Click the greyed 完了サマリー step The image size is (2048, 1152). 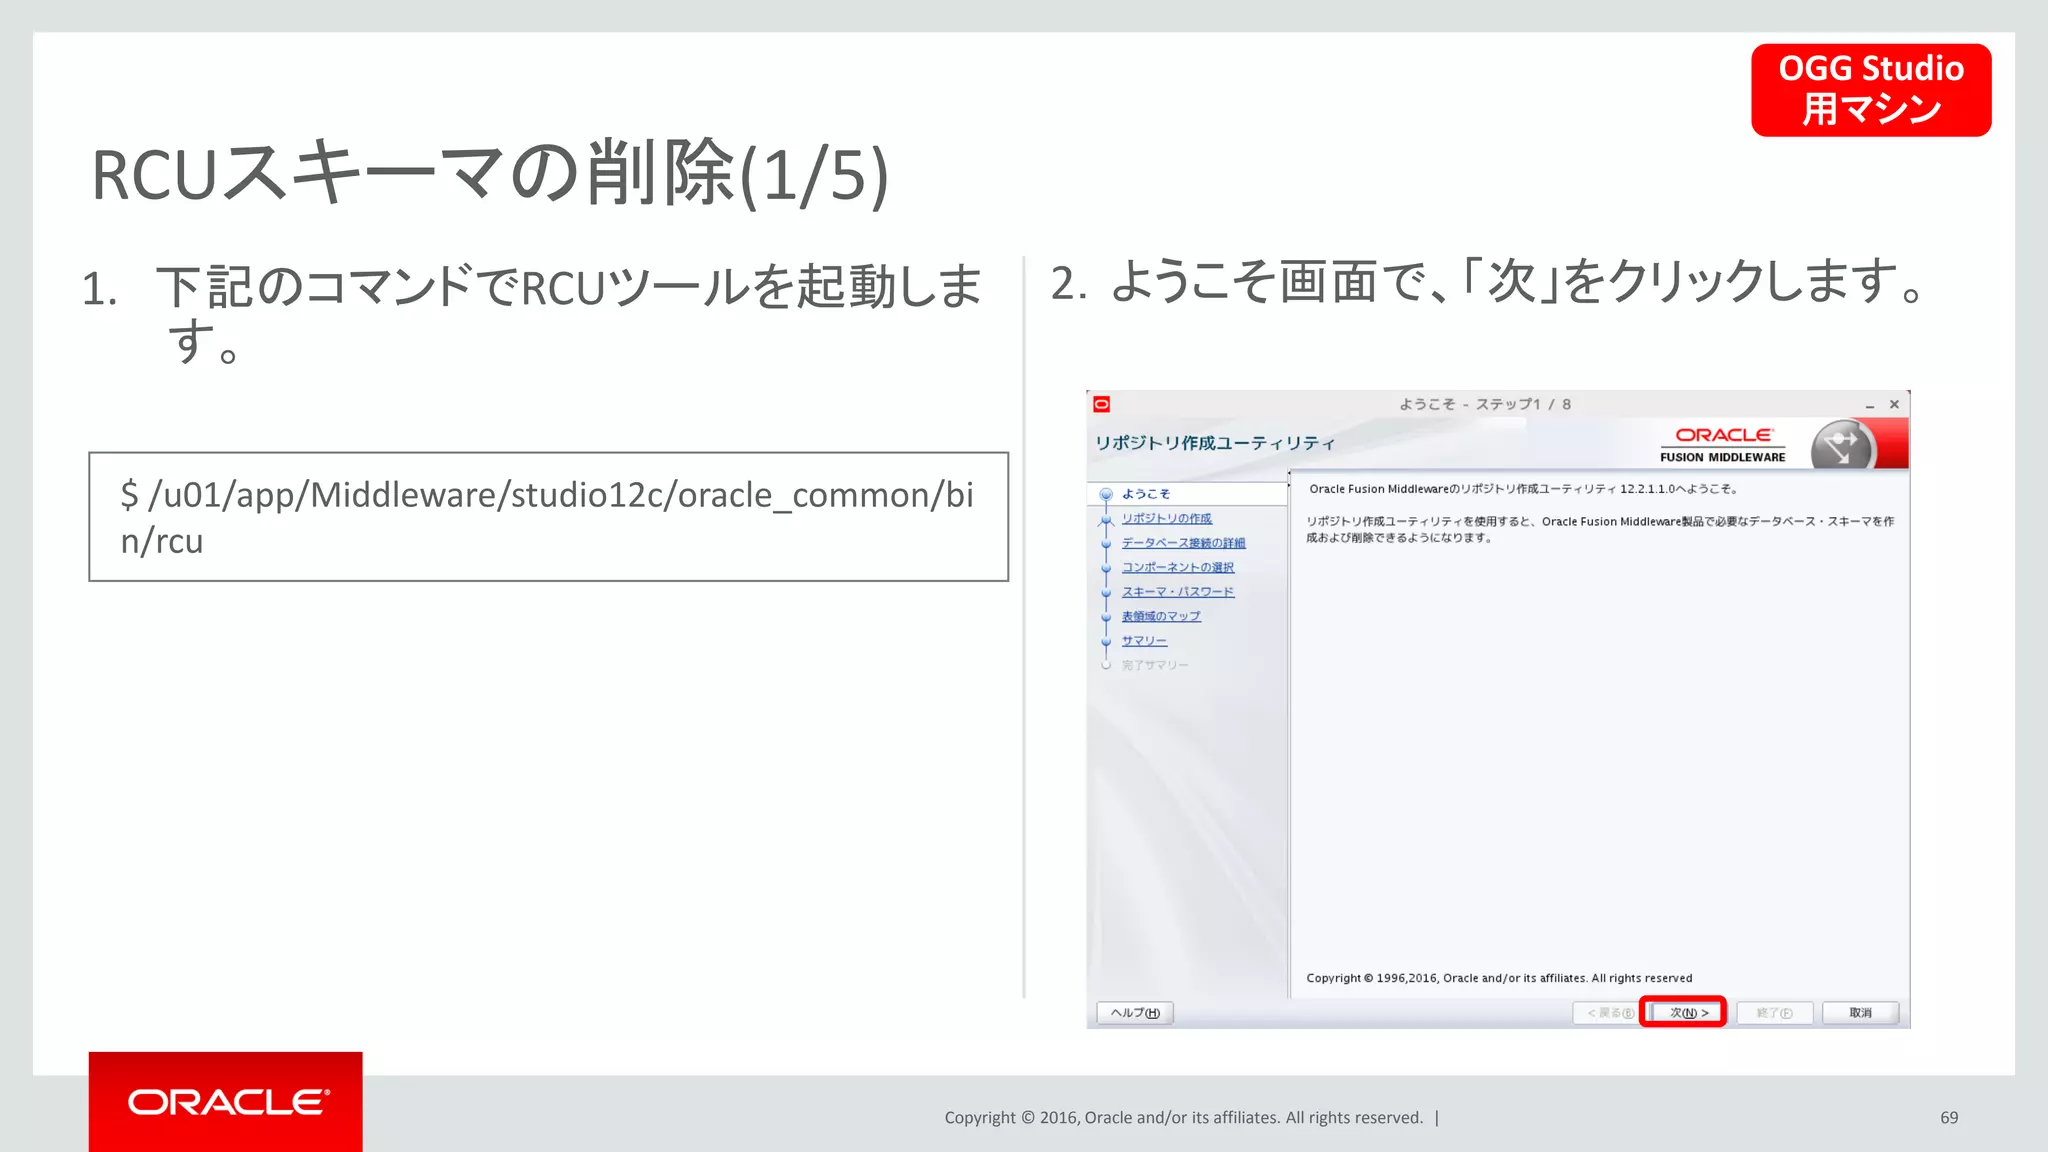coord(1155,665)
